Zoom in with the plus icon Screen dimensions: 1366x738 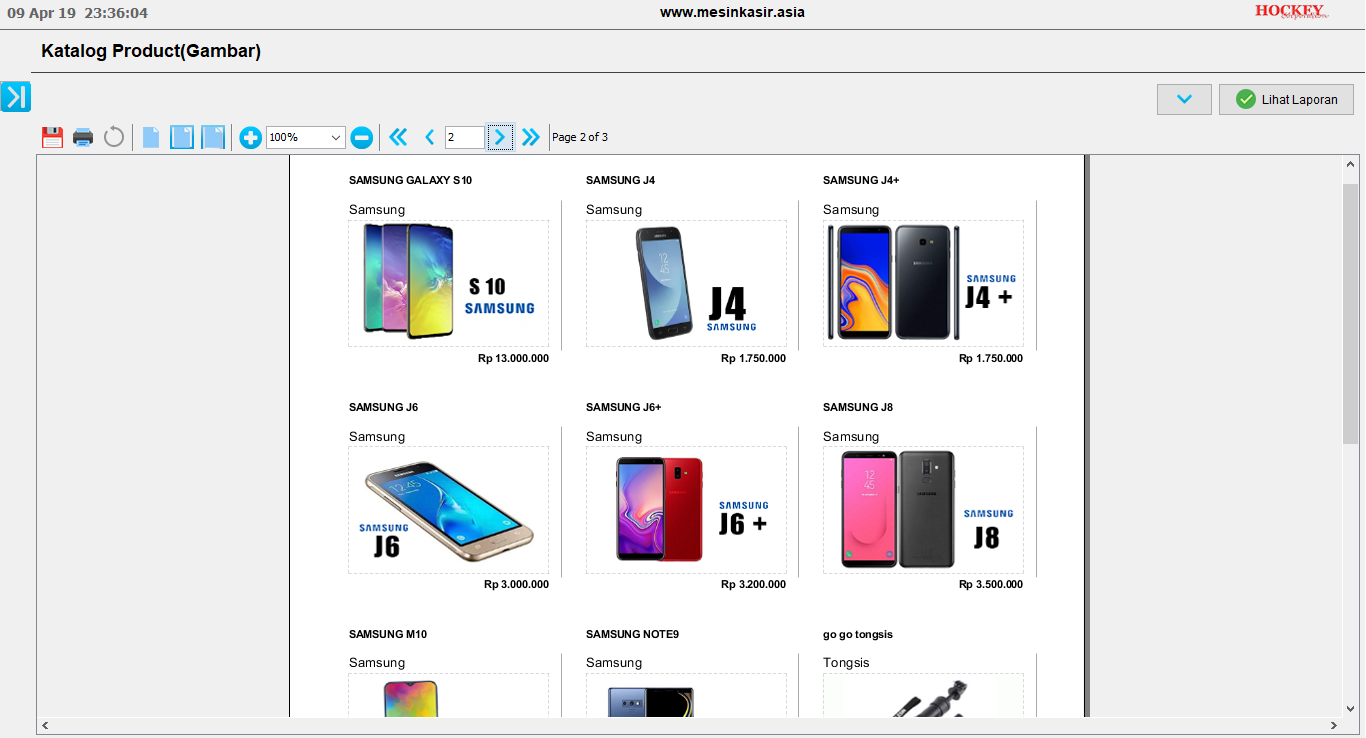point(251,138)
